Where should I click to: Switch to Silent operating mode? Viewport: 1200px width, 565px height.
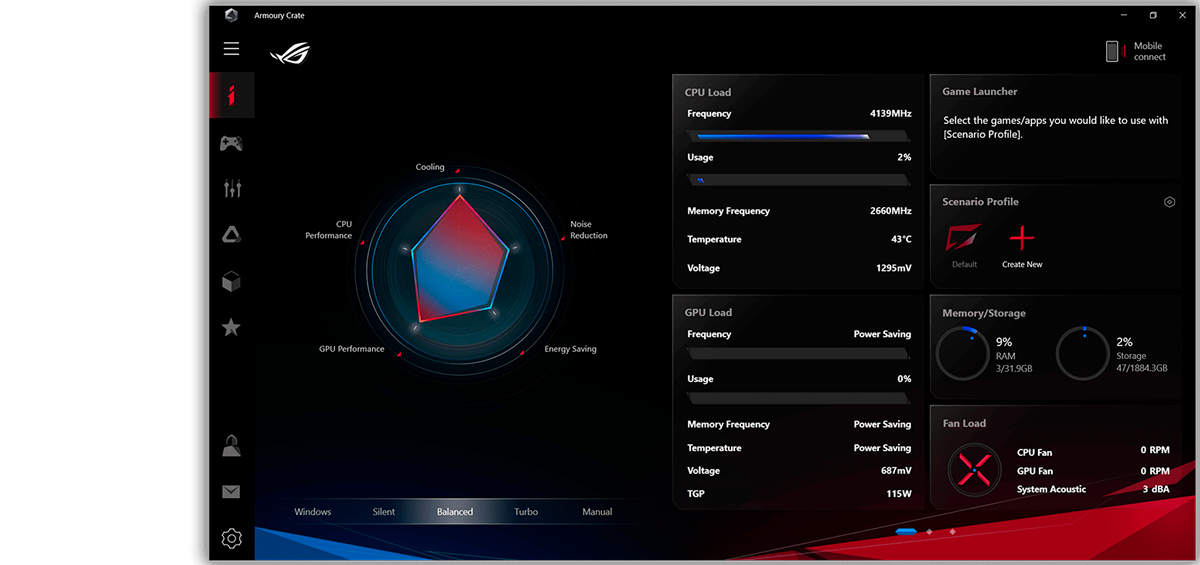[384, 512]
